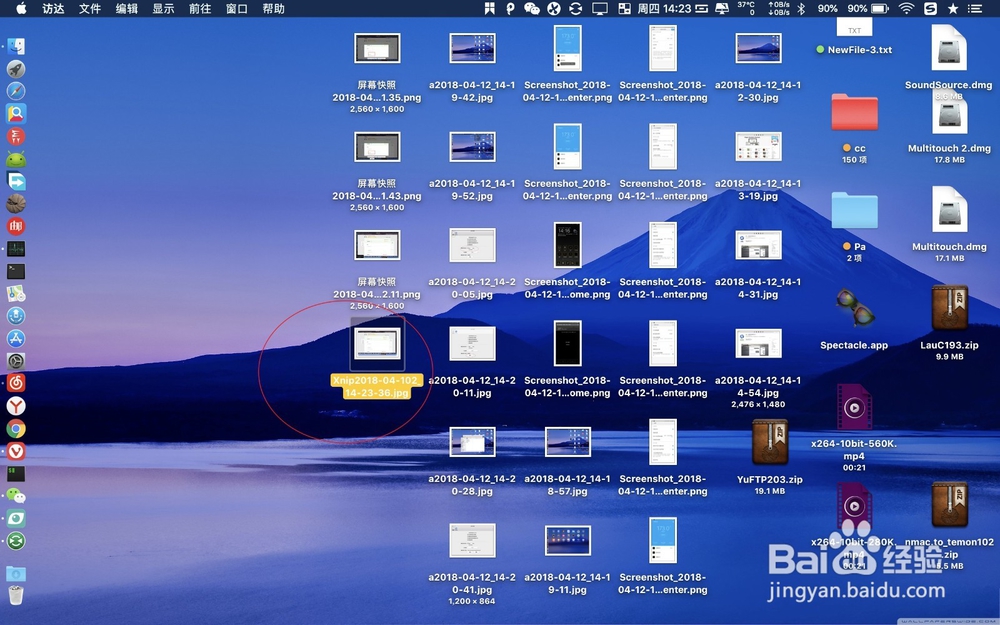The height and width of the screenshot is (625, 1000).
Task: Open the 文件 menu
Action: (90, 8)
